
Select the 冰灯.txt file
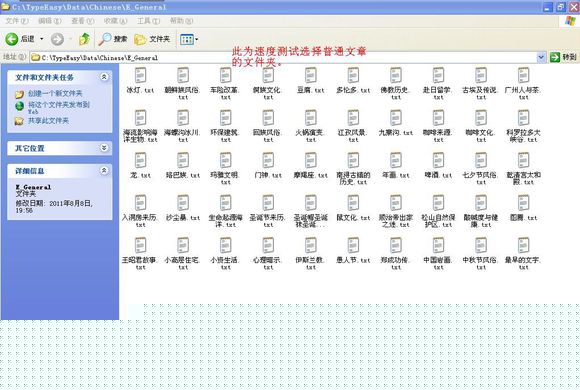140,80
